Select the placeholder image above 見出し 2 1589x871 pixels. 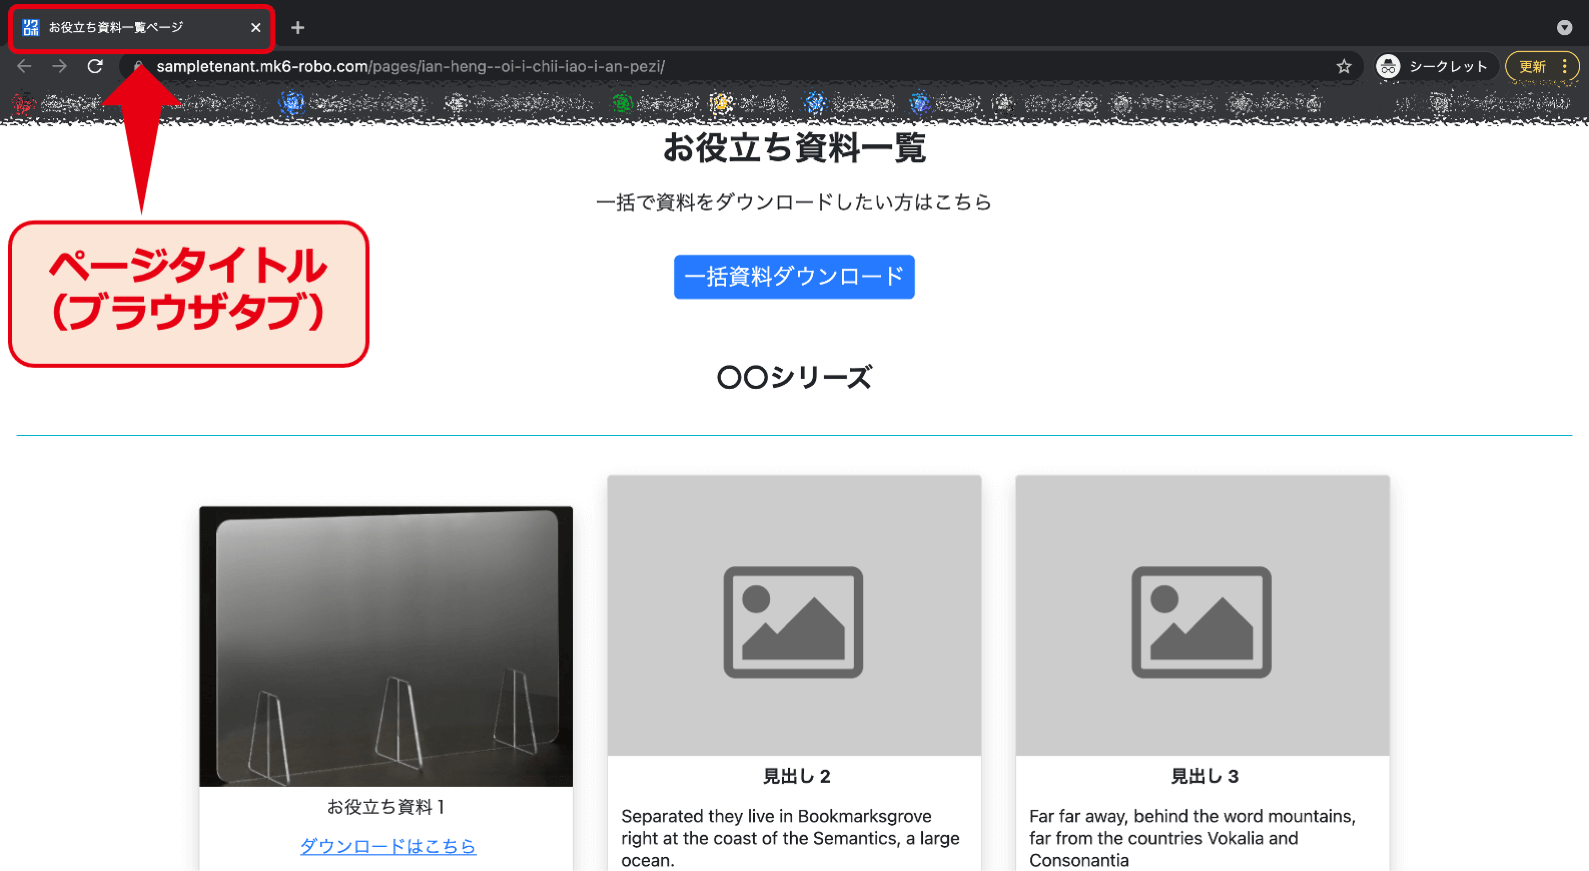(794, 616)
